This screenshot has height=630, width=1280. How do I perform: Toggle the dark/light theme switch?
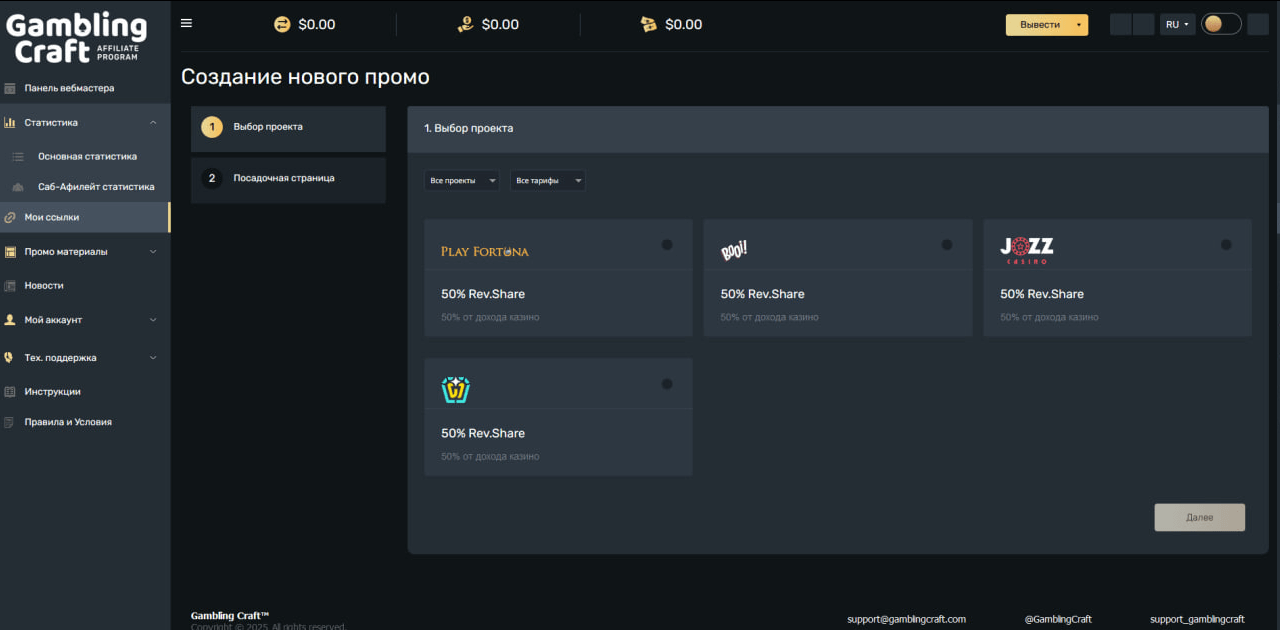[x=1220, y=24]
